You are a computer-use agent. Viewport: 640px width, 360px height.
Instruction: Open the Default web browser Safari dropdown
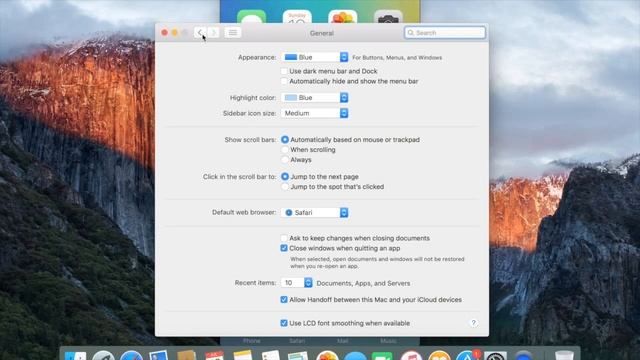[x=314, y=213]
